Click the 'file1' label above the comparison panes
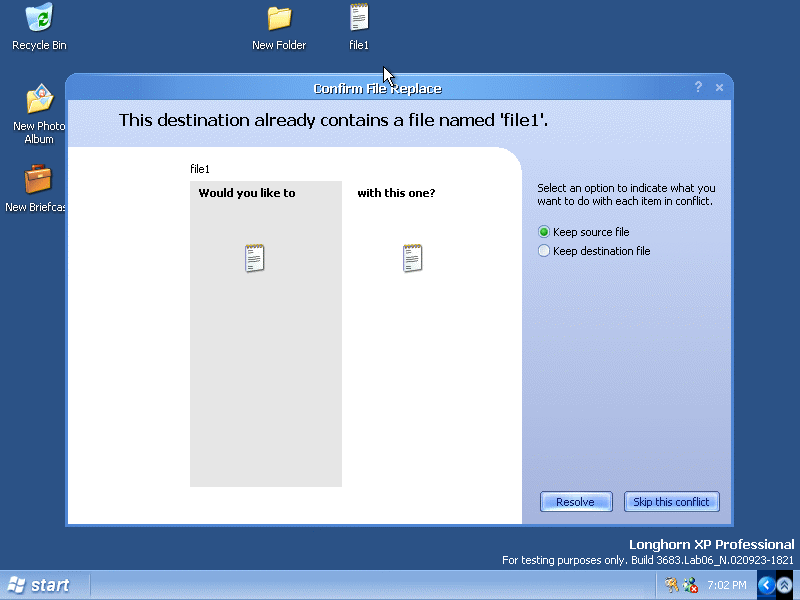The image size is (800, 600). (200, 169)
